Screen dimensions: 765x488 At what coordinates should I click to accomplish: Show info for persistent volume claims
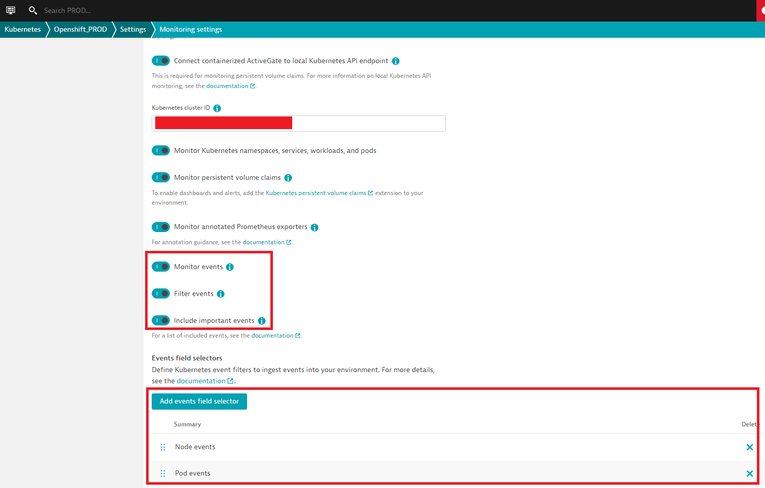coord(288,178)
